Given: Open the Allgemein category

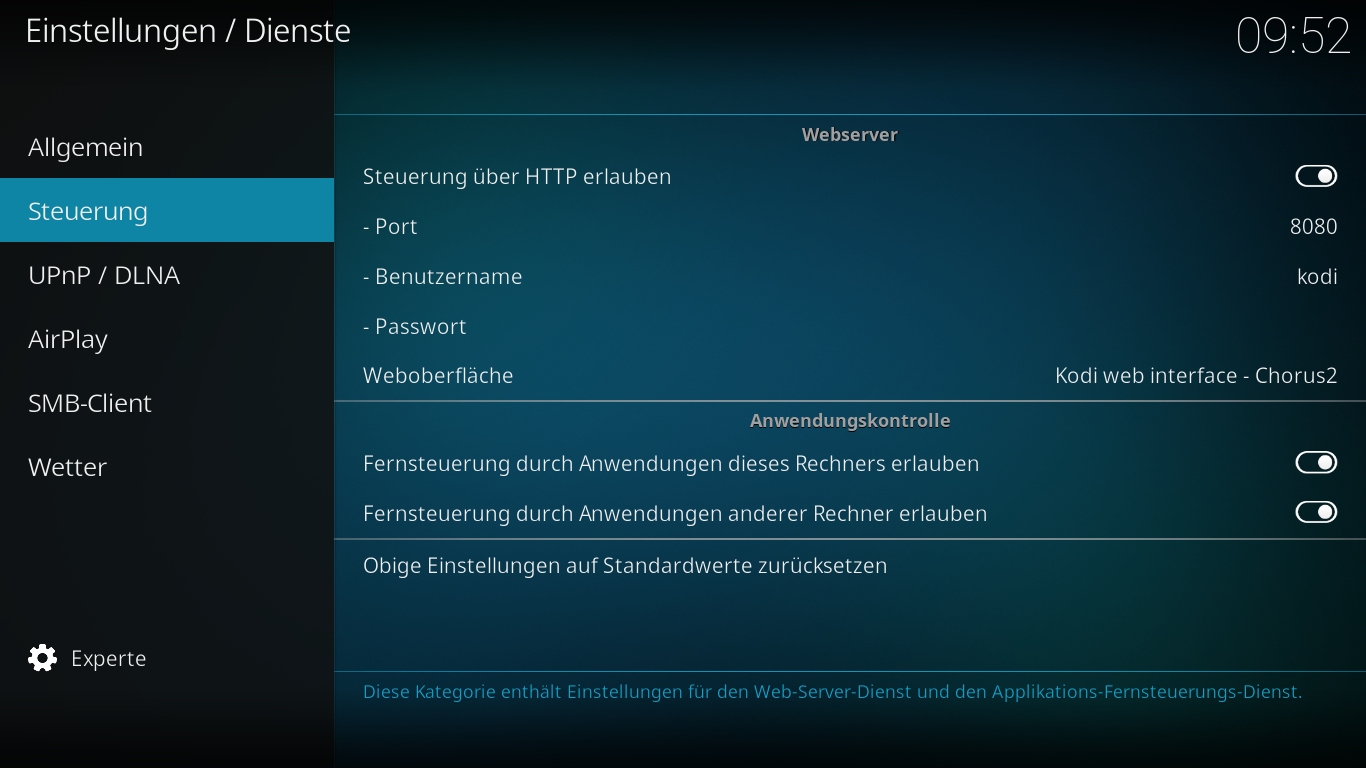Looking at the screenshot, I should [x=86, y=147].
